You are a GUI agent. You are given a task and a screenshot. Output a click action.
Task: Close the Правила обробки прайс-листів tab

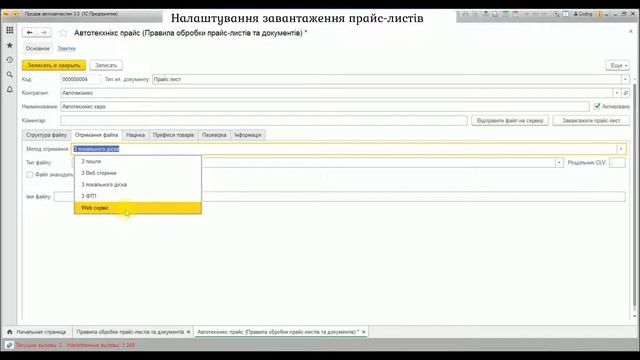(x=188, y=332)
